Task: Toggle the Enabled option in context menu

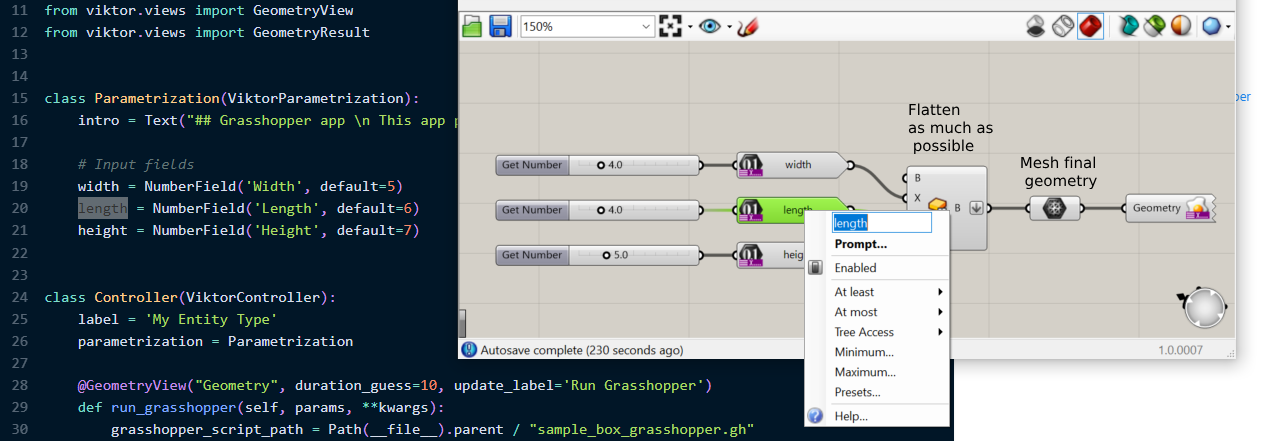Action: coord(855,268)
